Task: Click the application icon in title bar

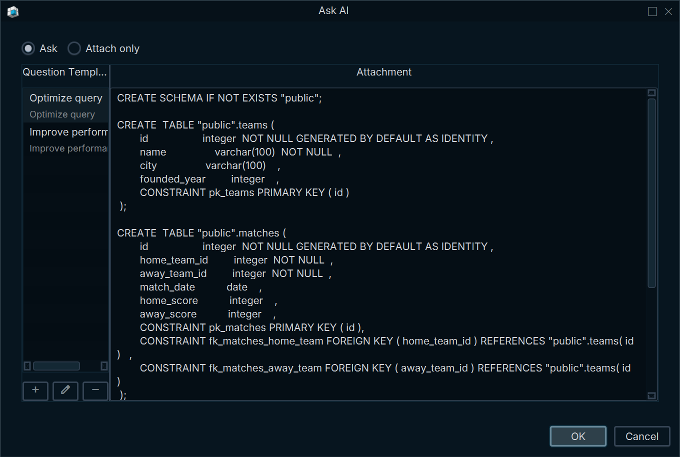Action: pos(13,12)
